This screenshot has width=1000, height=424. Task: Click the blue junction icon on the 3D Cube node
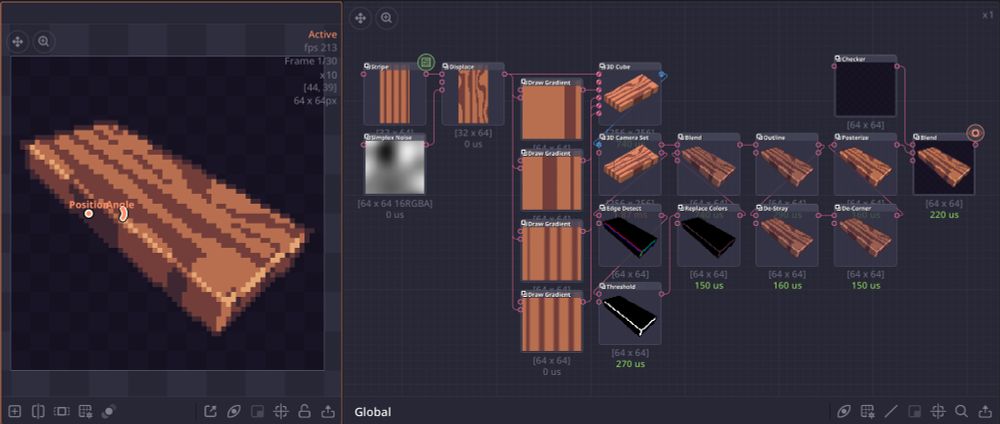tap(661, 75)
